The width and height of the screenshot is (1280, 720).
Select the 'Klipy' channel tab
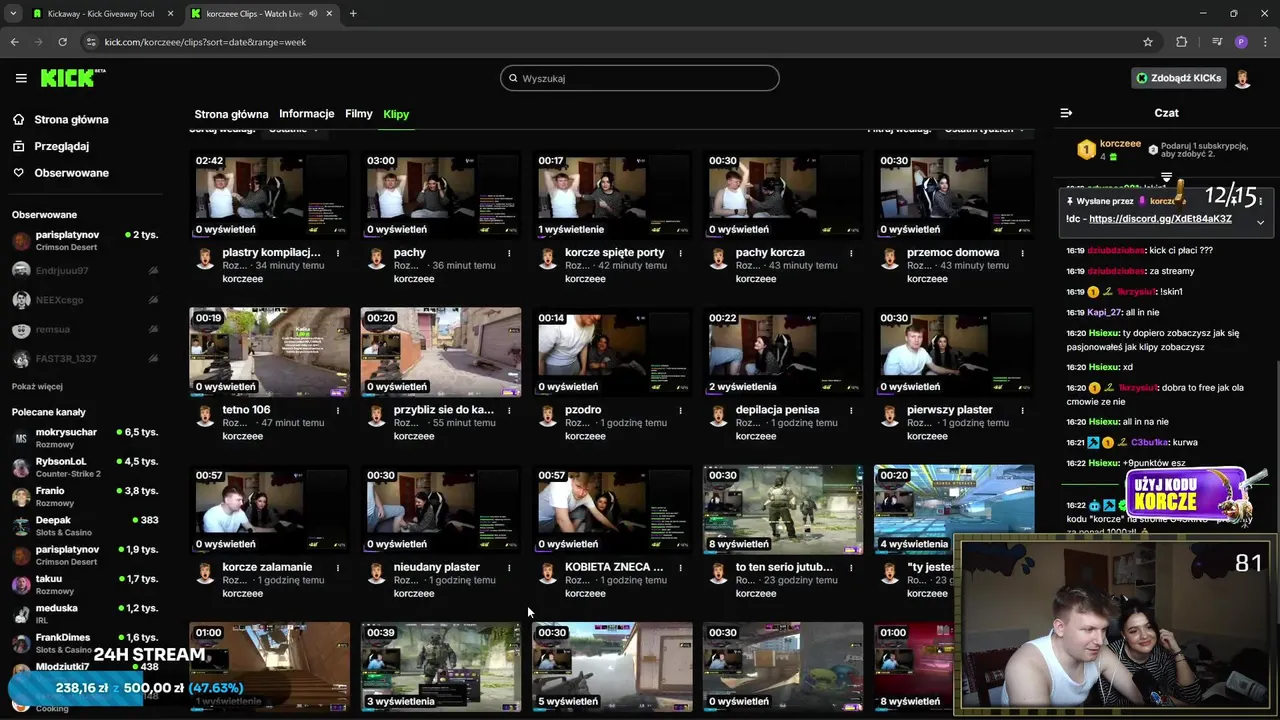(396, 114)
